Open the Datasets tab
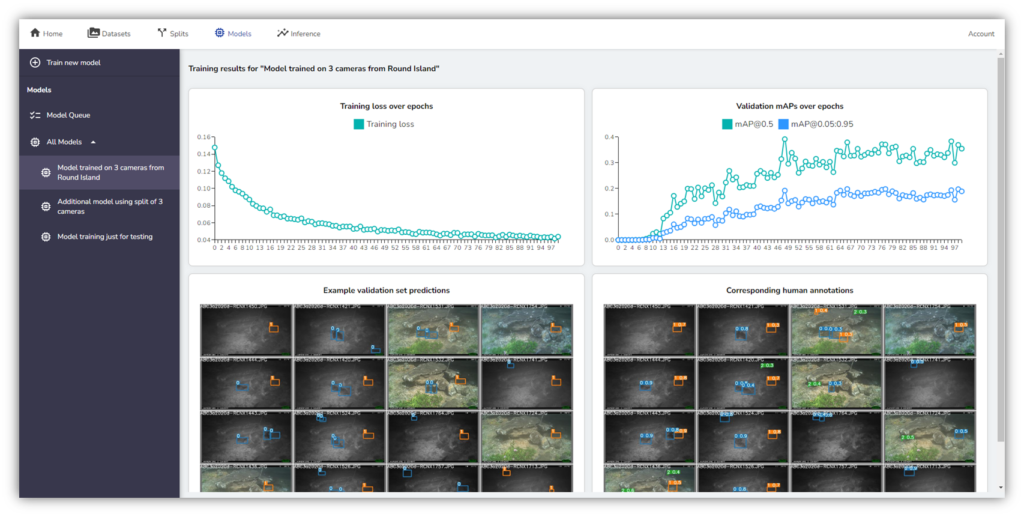1024x517 pixels. point(116,33)
